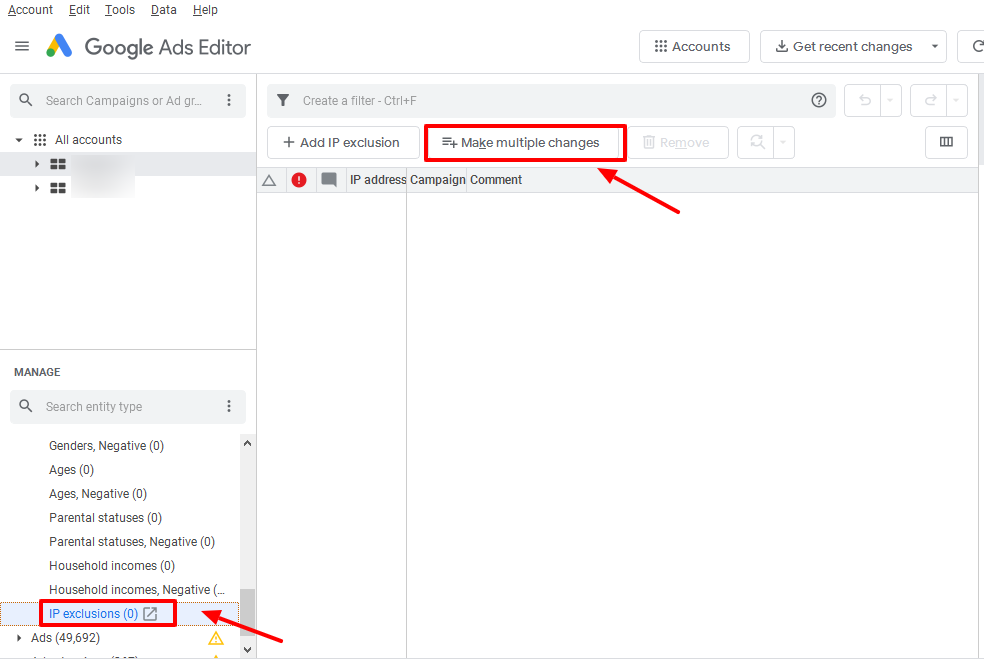Sort by Comment column header
The width and height of the screenshot is (984, 659).
pos(496,180)
